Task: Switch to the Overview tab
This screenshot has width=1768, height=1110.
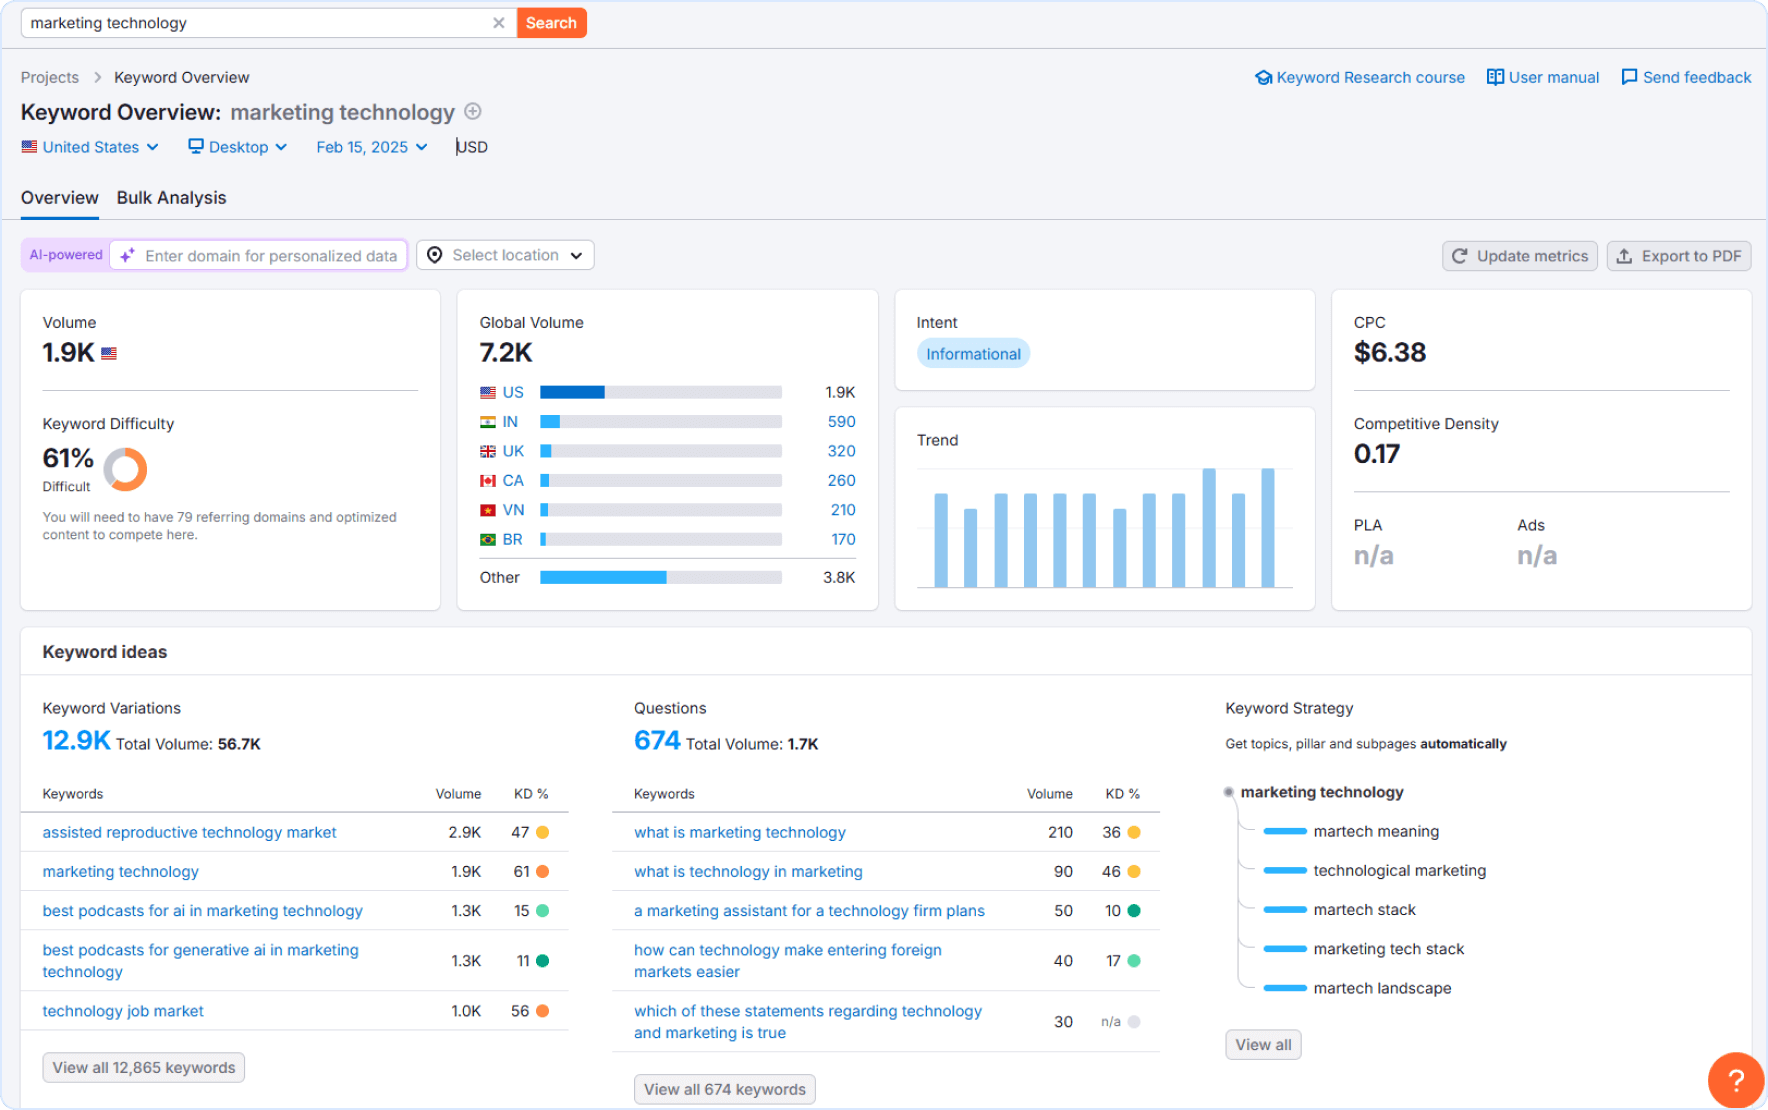Action: tap(60, 198)
